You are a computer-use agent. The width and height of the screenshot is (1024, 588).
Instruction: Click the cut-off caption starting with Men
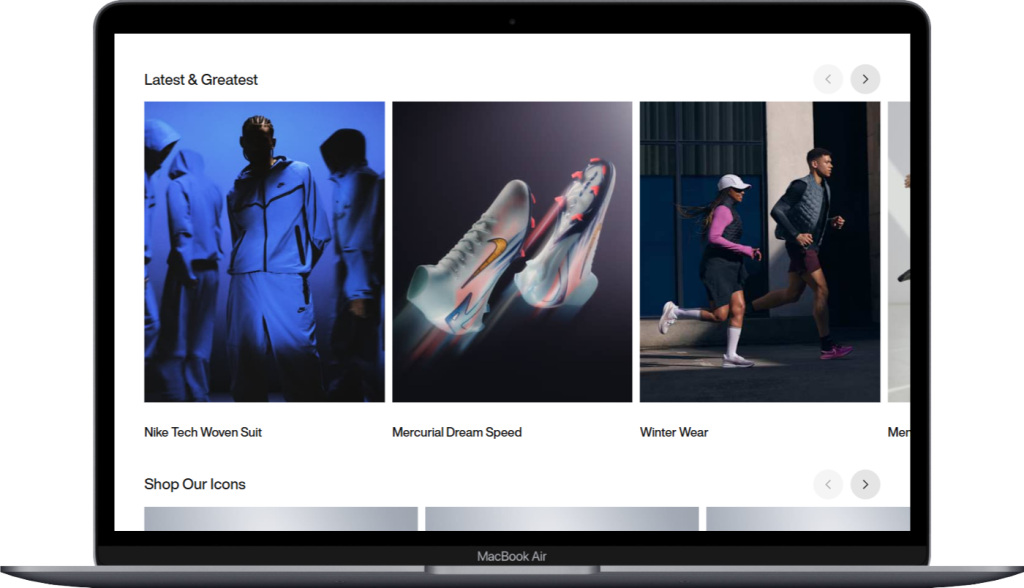coord(898,433)
